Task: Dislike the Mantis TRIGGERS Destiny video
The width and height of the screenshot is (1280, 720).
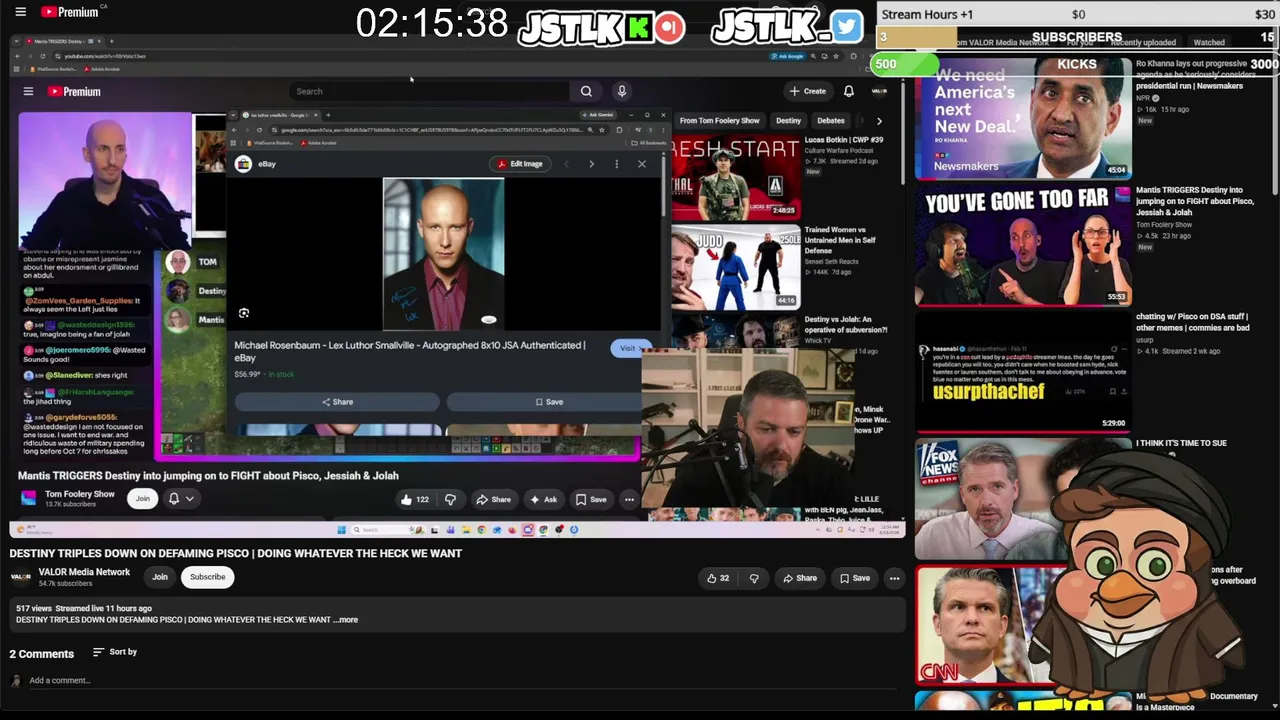Action: click(450, 499)
